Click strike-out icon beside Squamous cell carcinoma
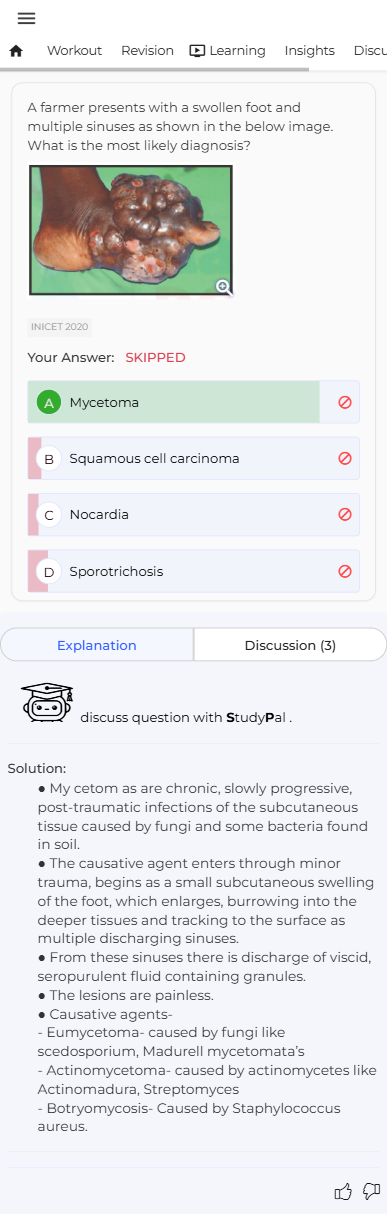This screenshot has width=387, height=1214. click(x=345, y=458)
